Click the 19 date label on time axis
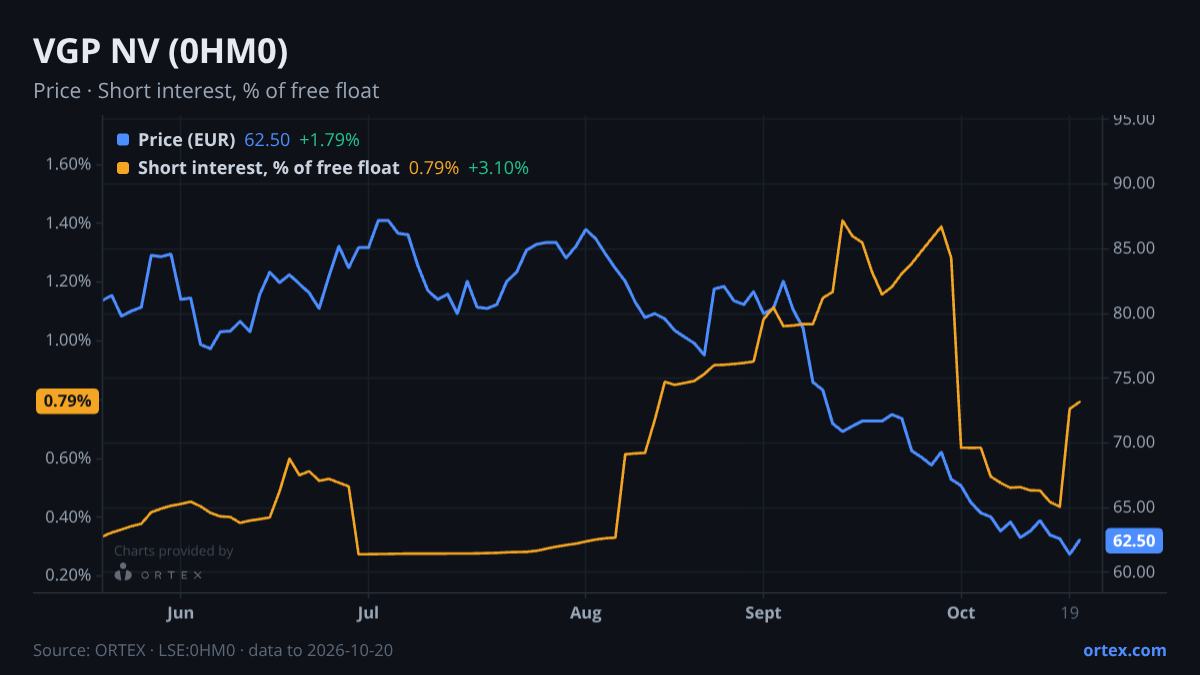This screenshot has height=675, width=1200. point(1069,613)
